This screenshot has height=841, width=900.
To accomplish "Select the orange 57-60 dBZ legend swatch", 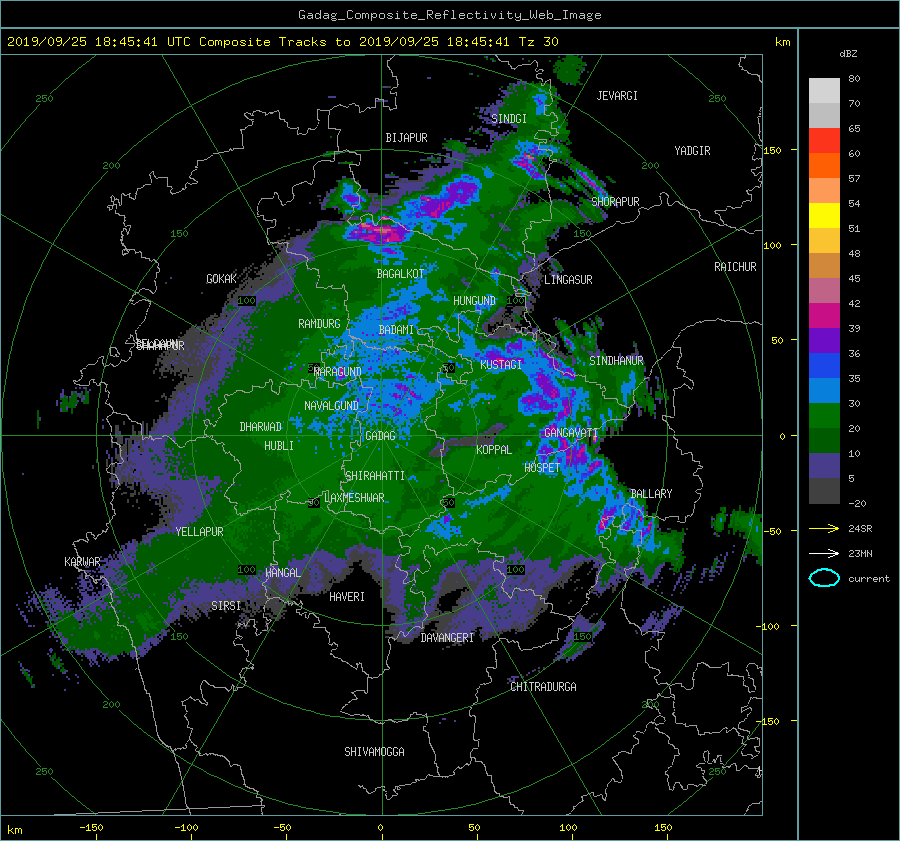I will [x=824, y=166].
